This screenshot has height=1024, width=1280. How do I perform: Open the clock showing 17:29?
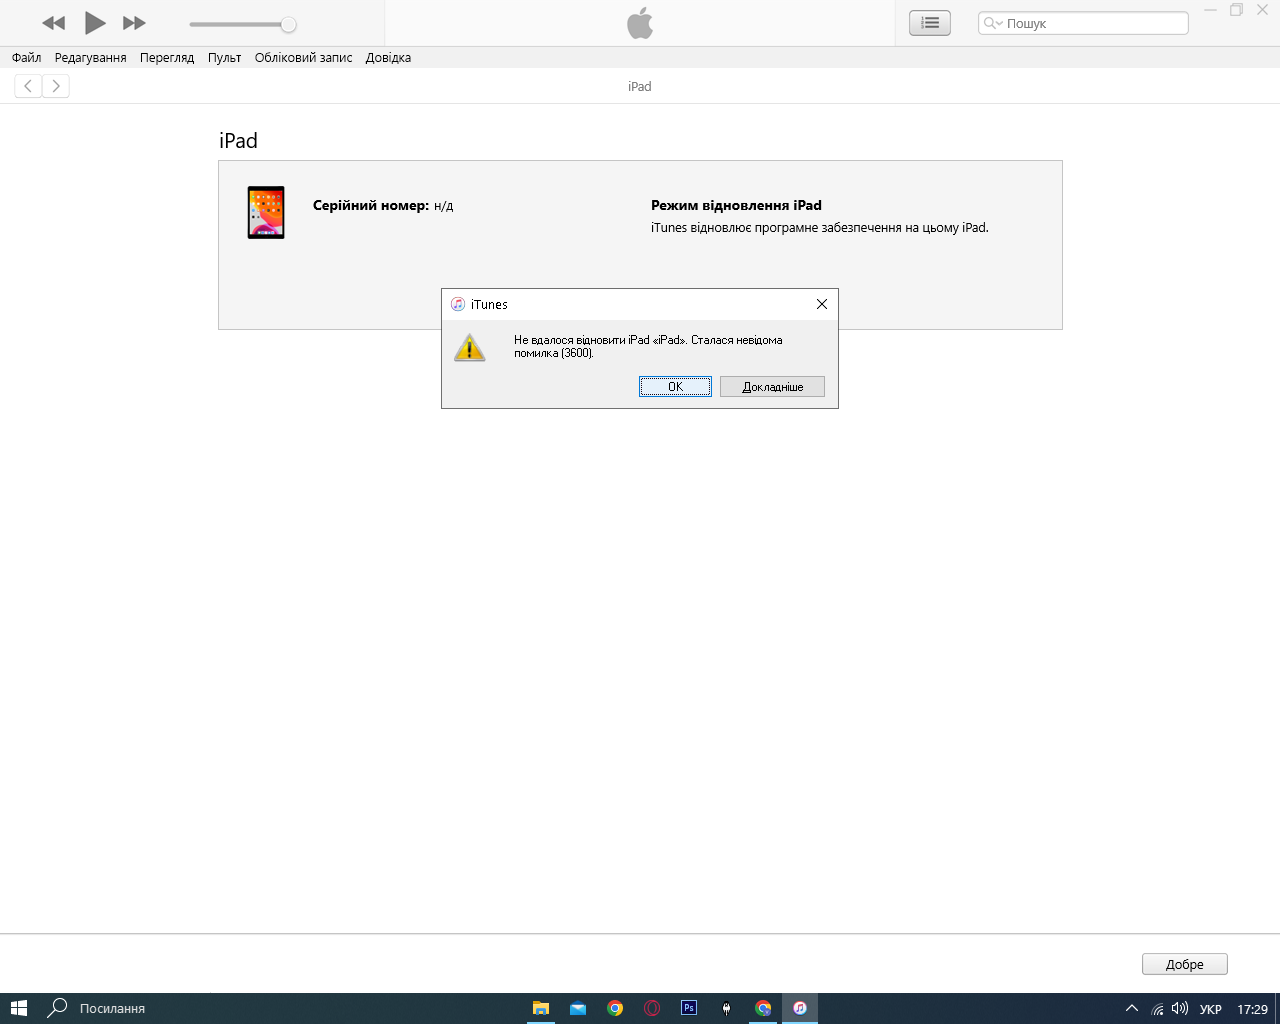tap(1253, 1009)
